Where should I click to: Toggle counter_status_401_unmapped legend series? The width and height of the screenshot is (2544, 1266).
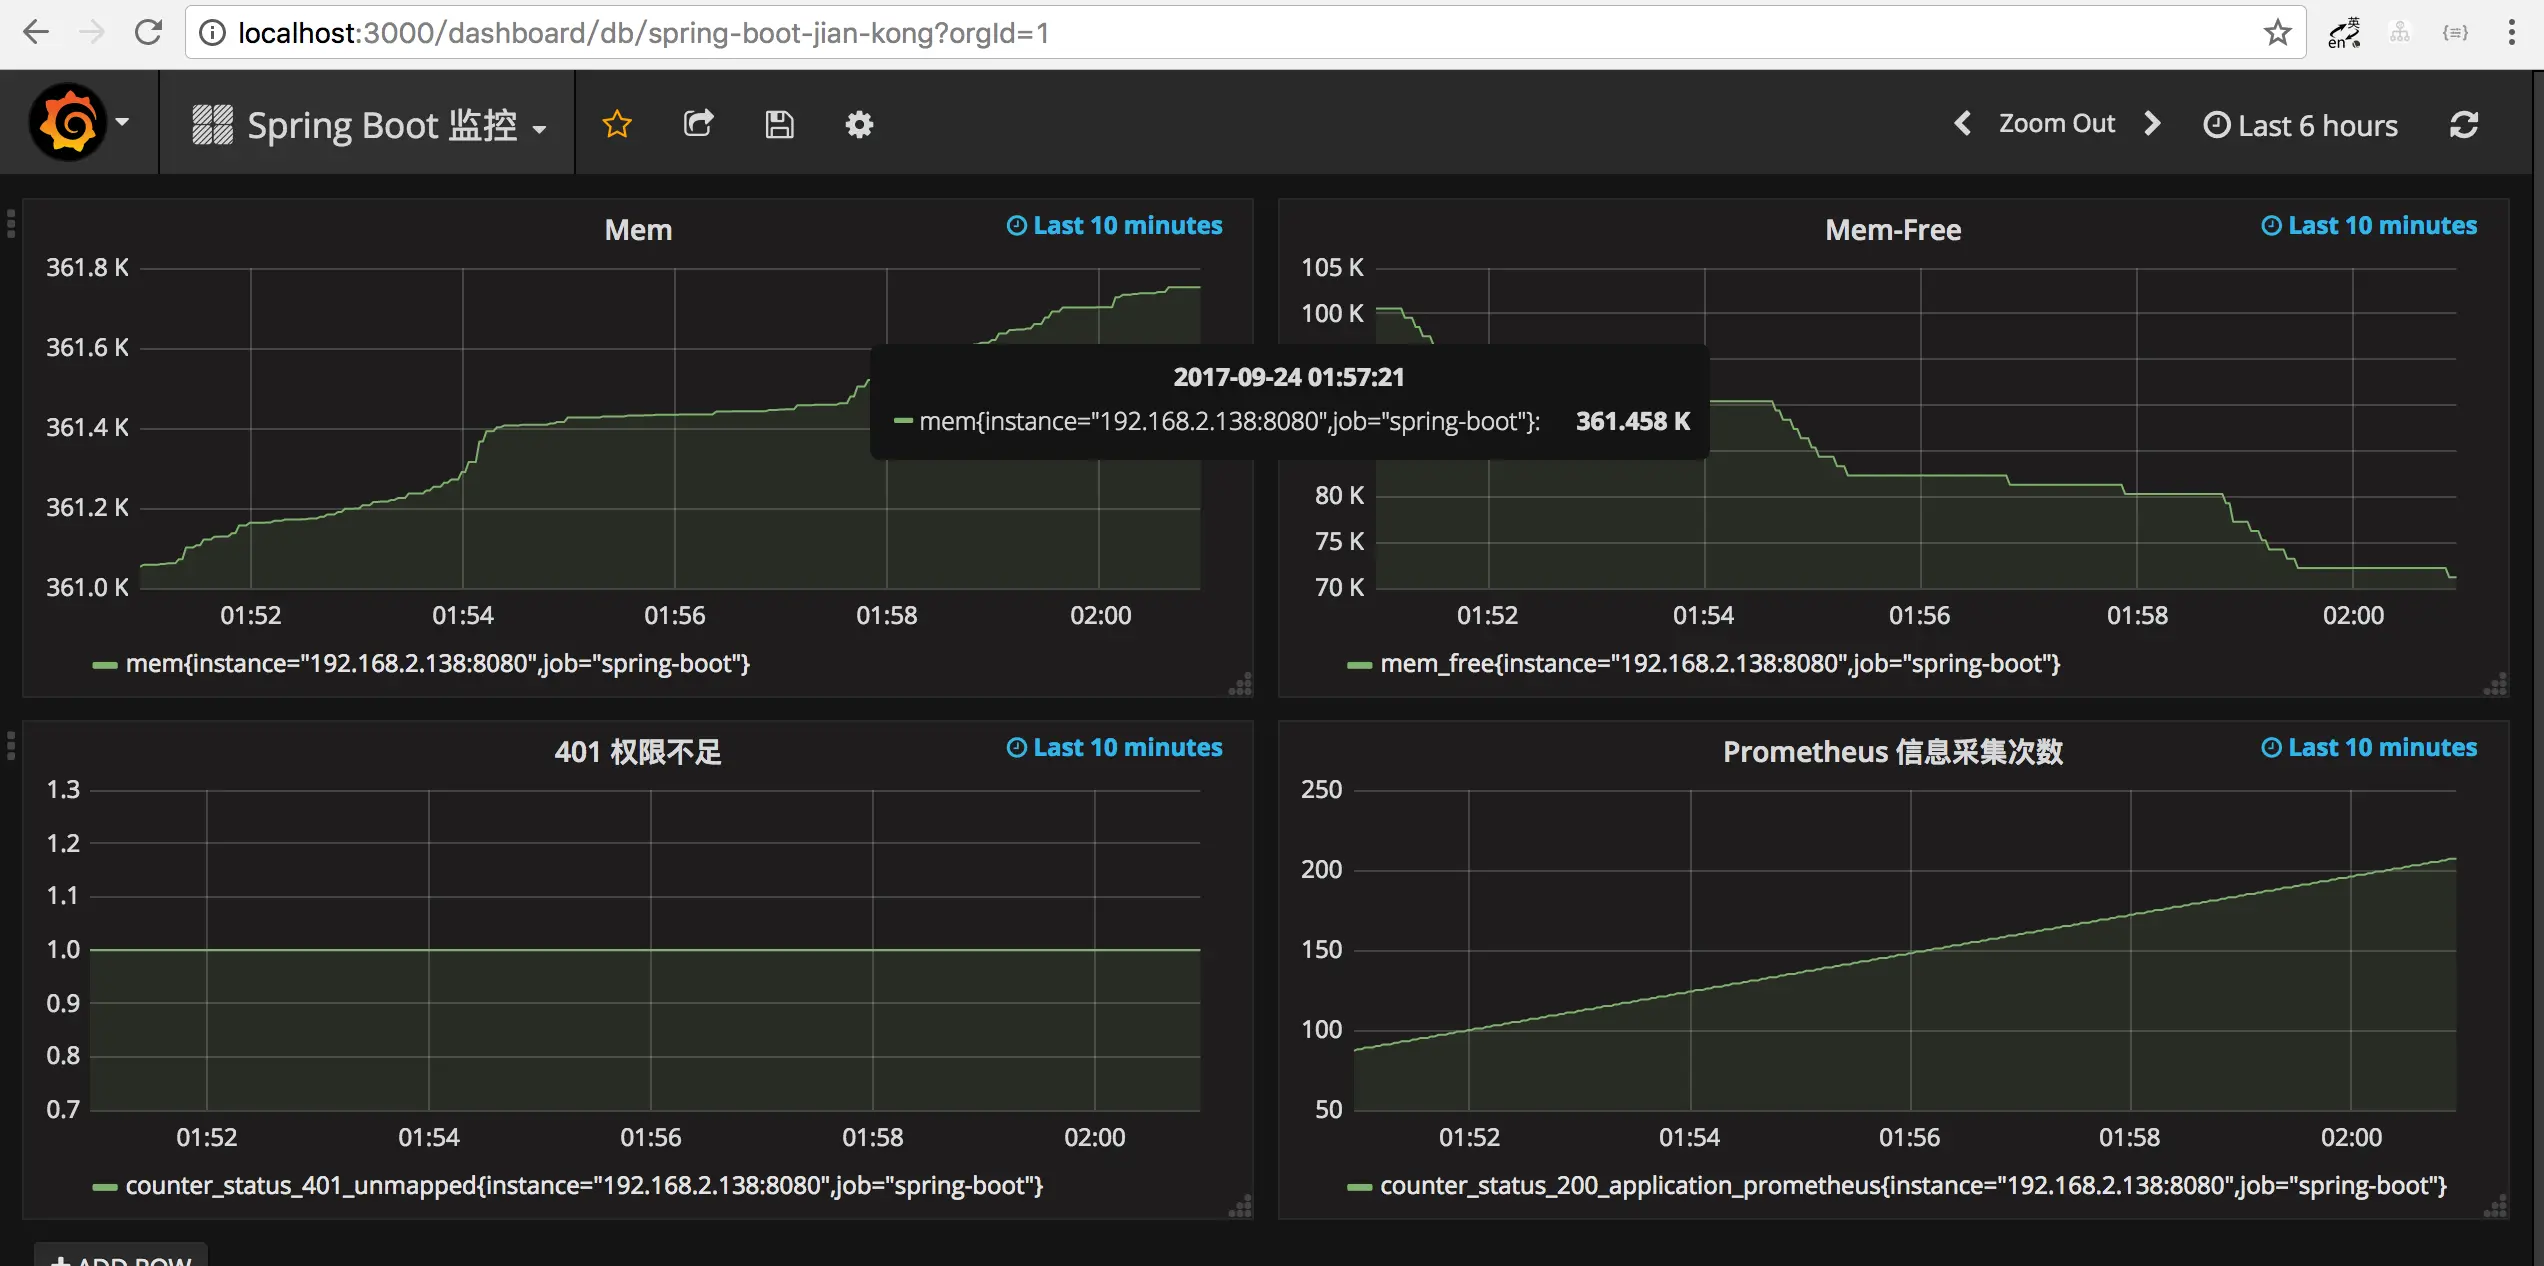[x=583, y=1186]
